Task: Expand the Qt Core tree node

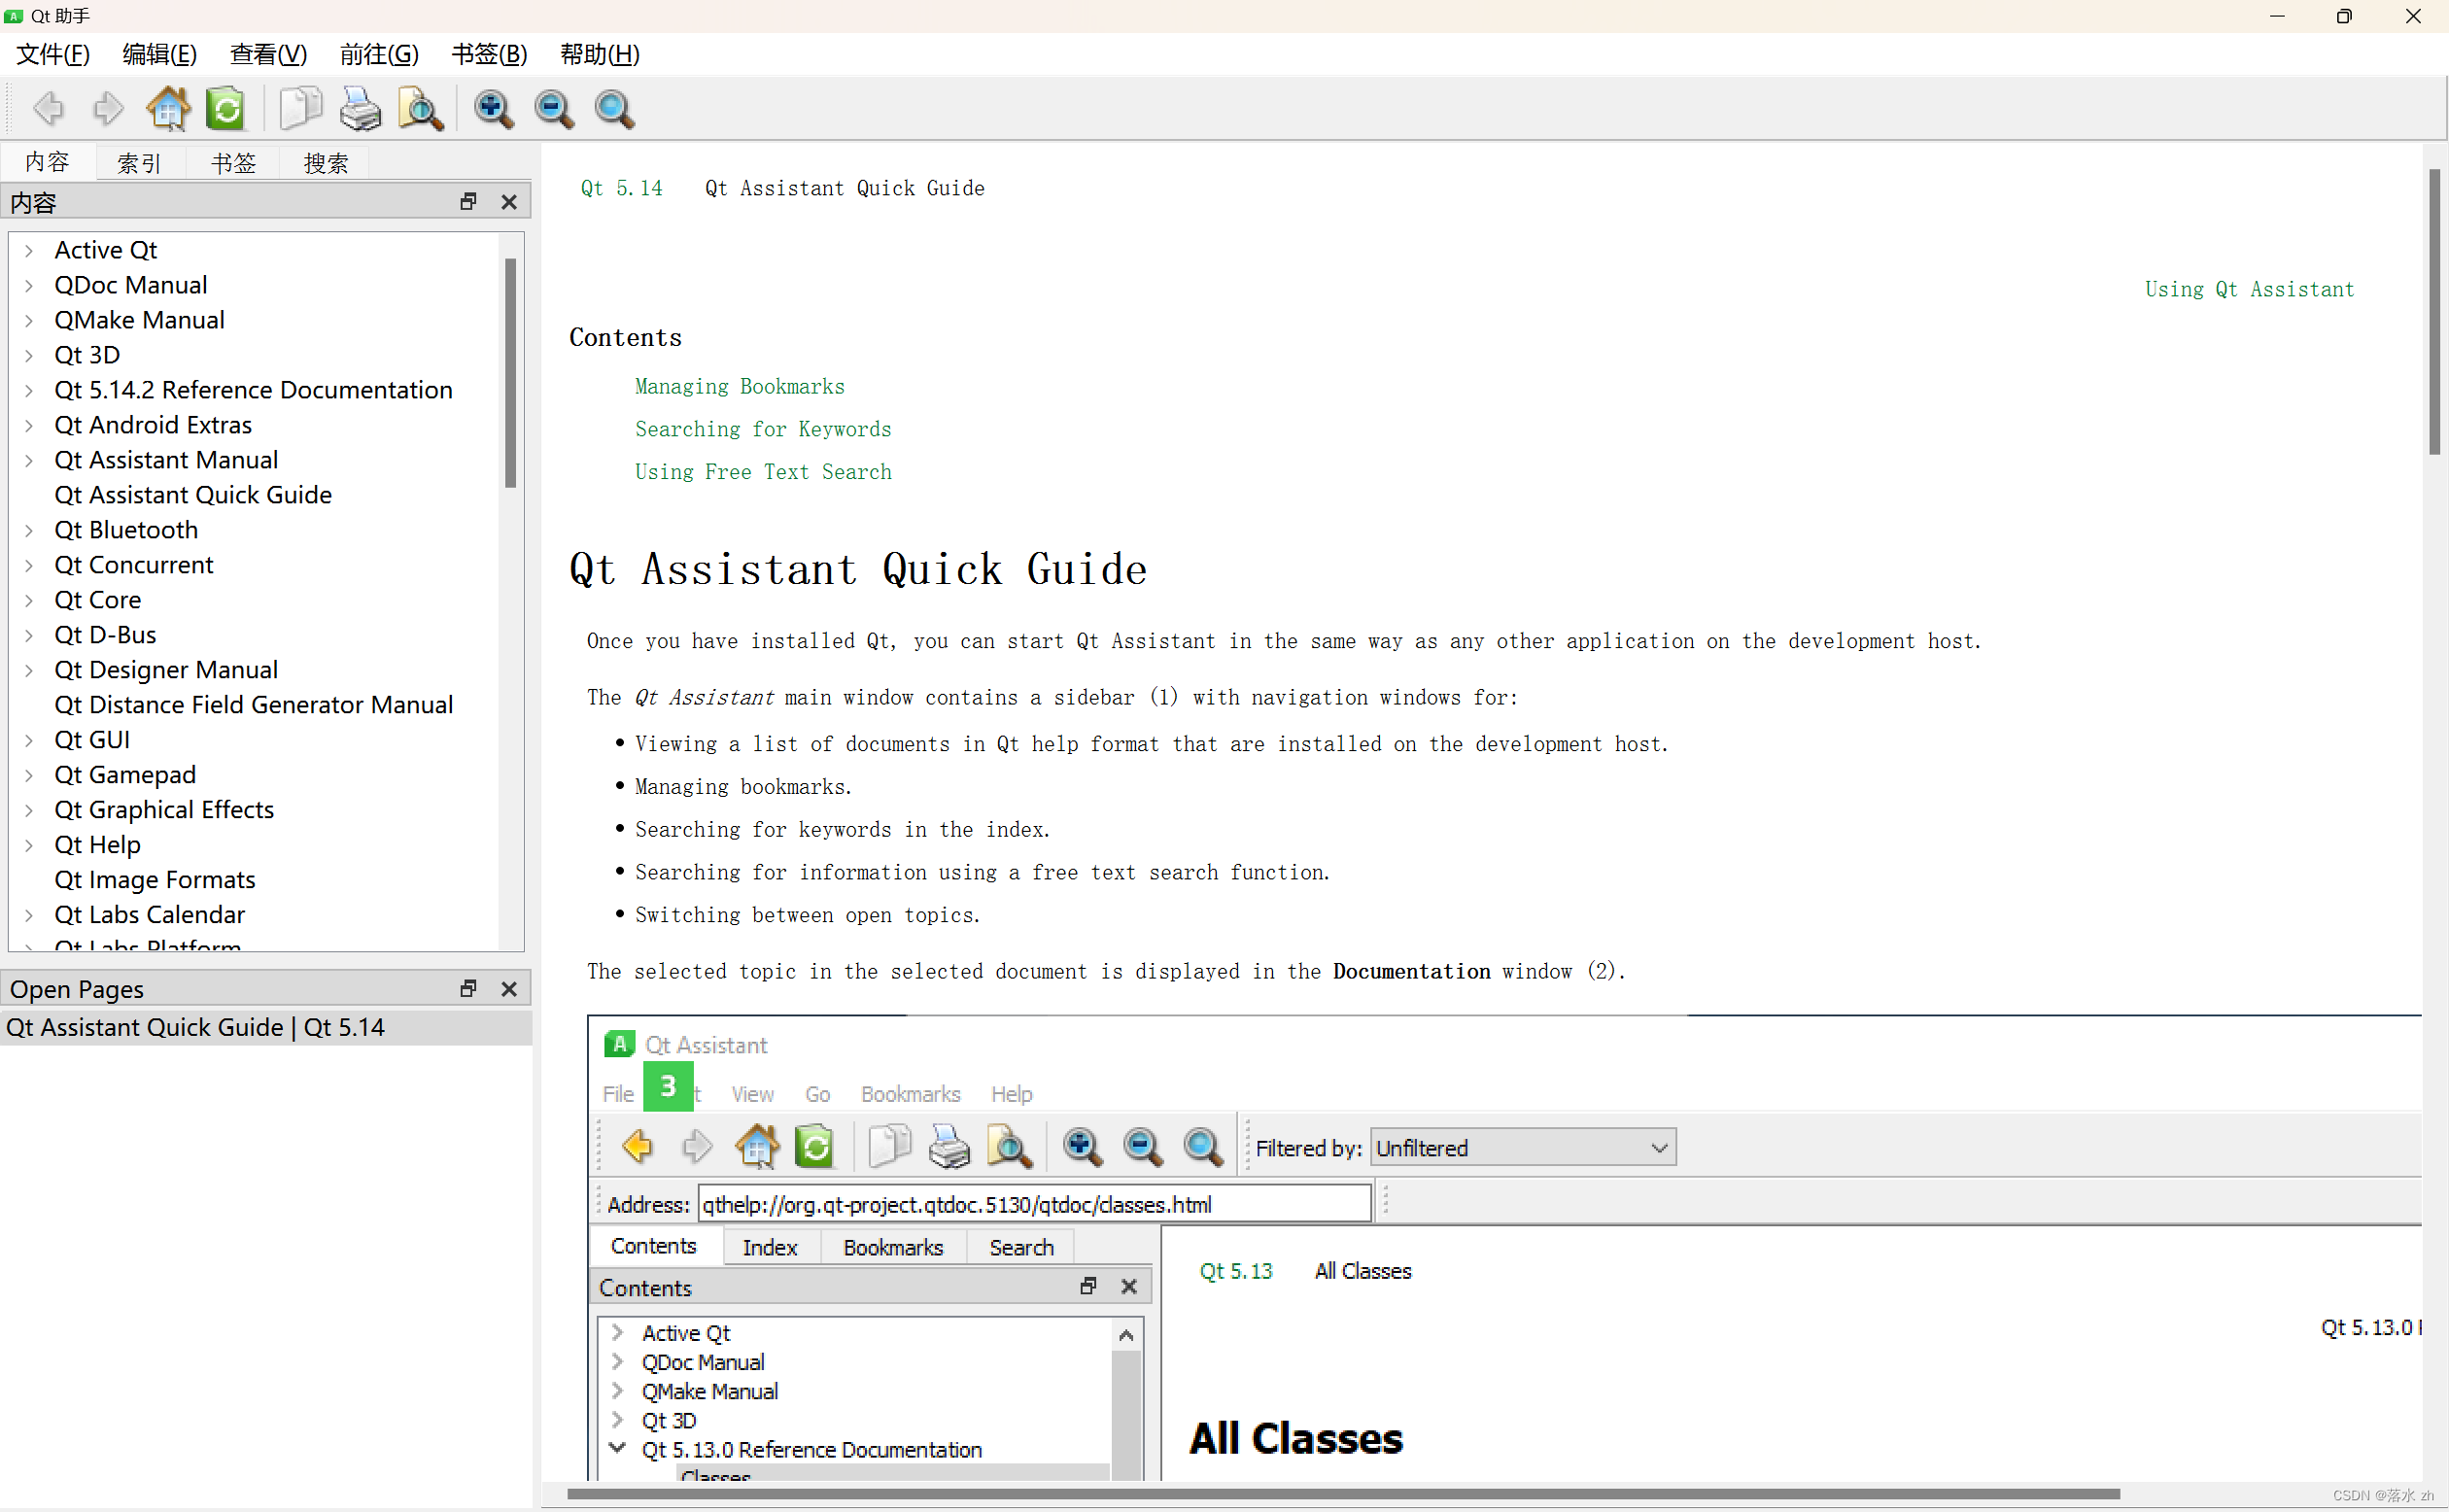Action: (29, 600)
